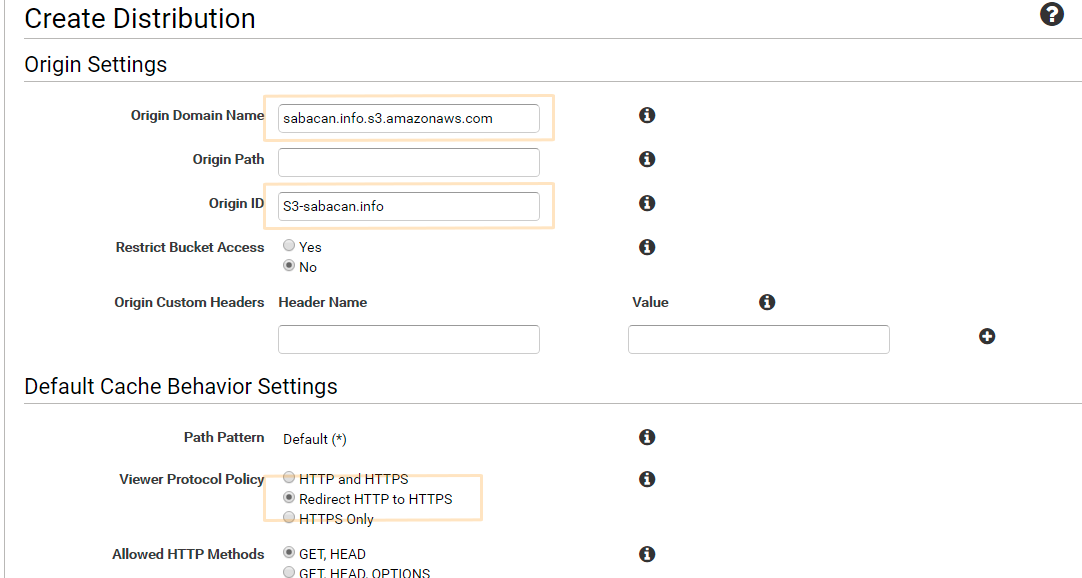Show info for Origin Domain Name
Screen dimensions: 1082x578
pyautogui.click(x=647, y=115)
